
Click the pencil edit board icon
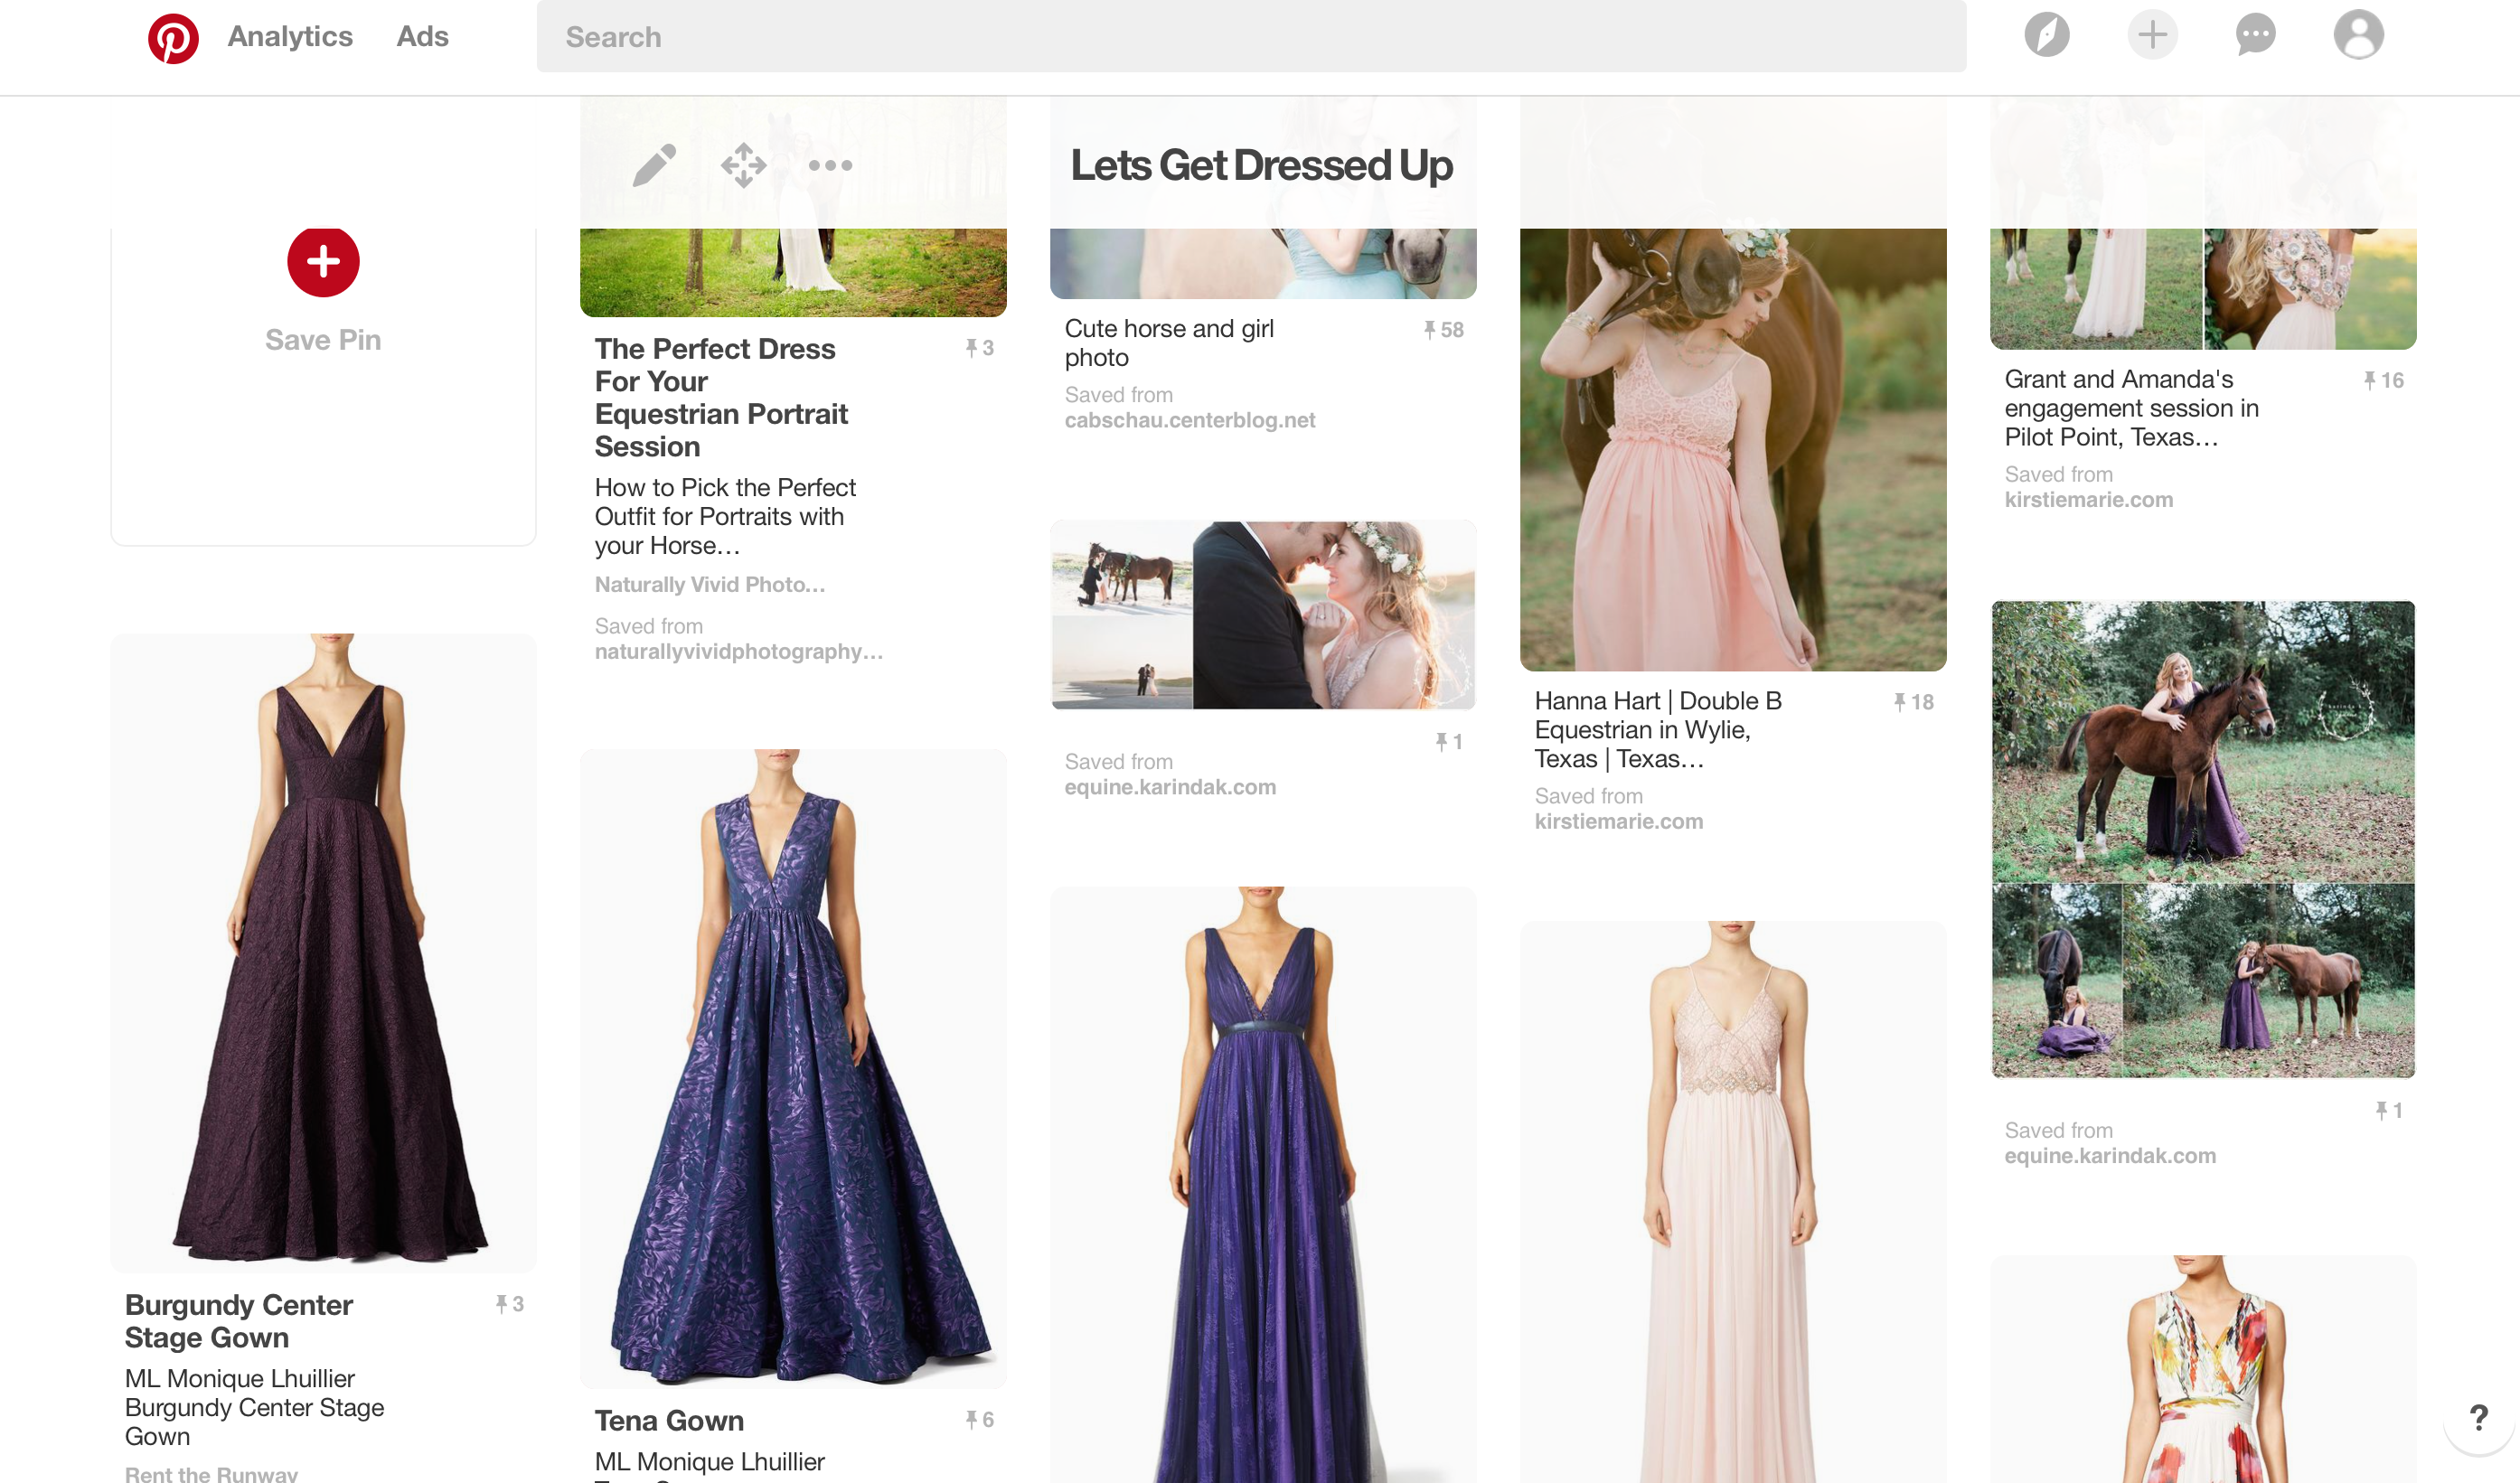pos(654,165)
